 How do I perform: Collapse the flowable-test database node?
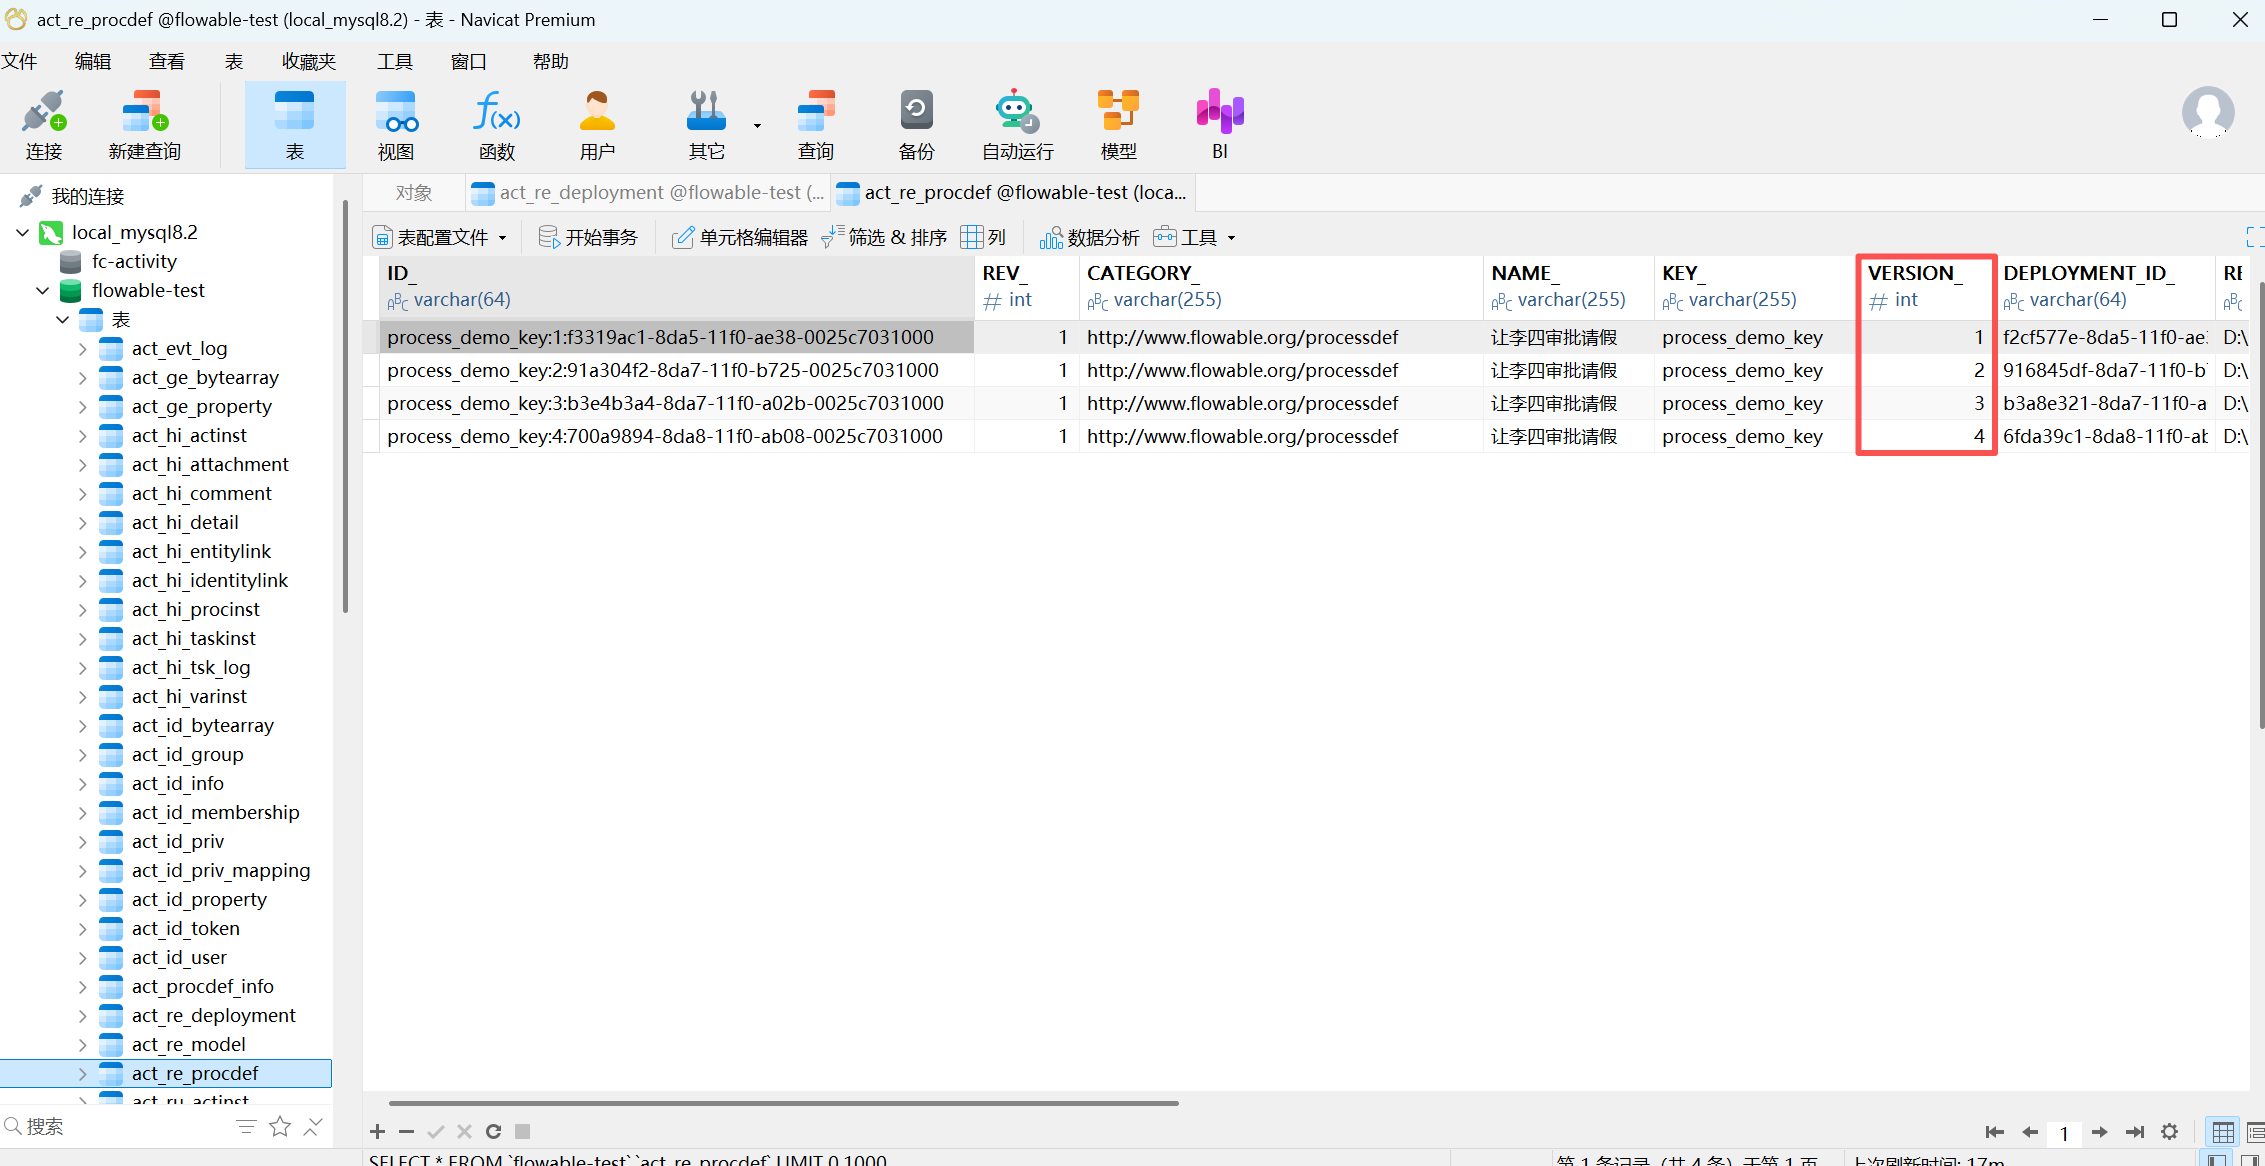pos(42,291)
